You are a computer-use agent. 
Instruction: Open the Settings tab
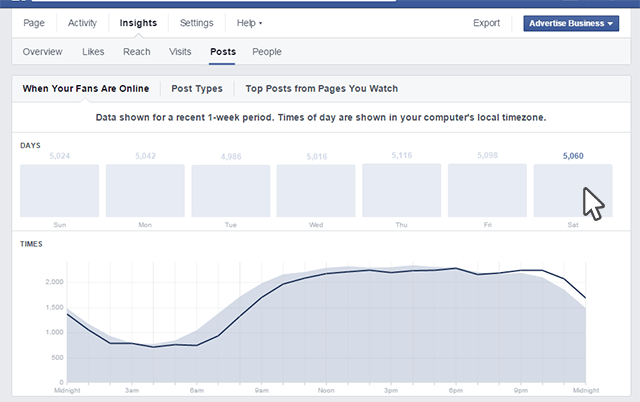[196, 23]
